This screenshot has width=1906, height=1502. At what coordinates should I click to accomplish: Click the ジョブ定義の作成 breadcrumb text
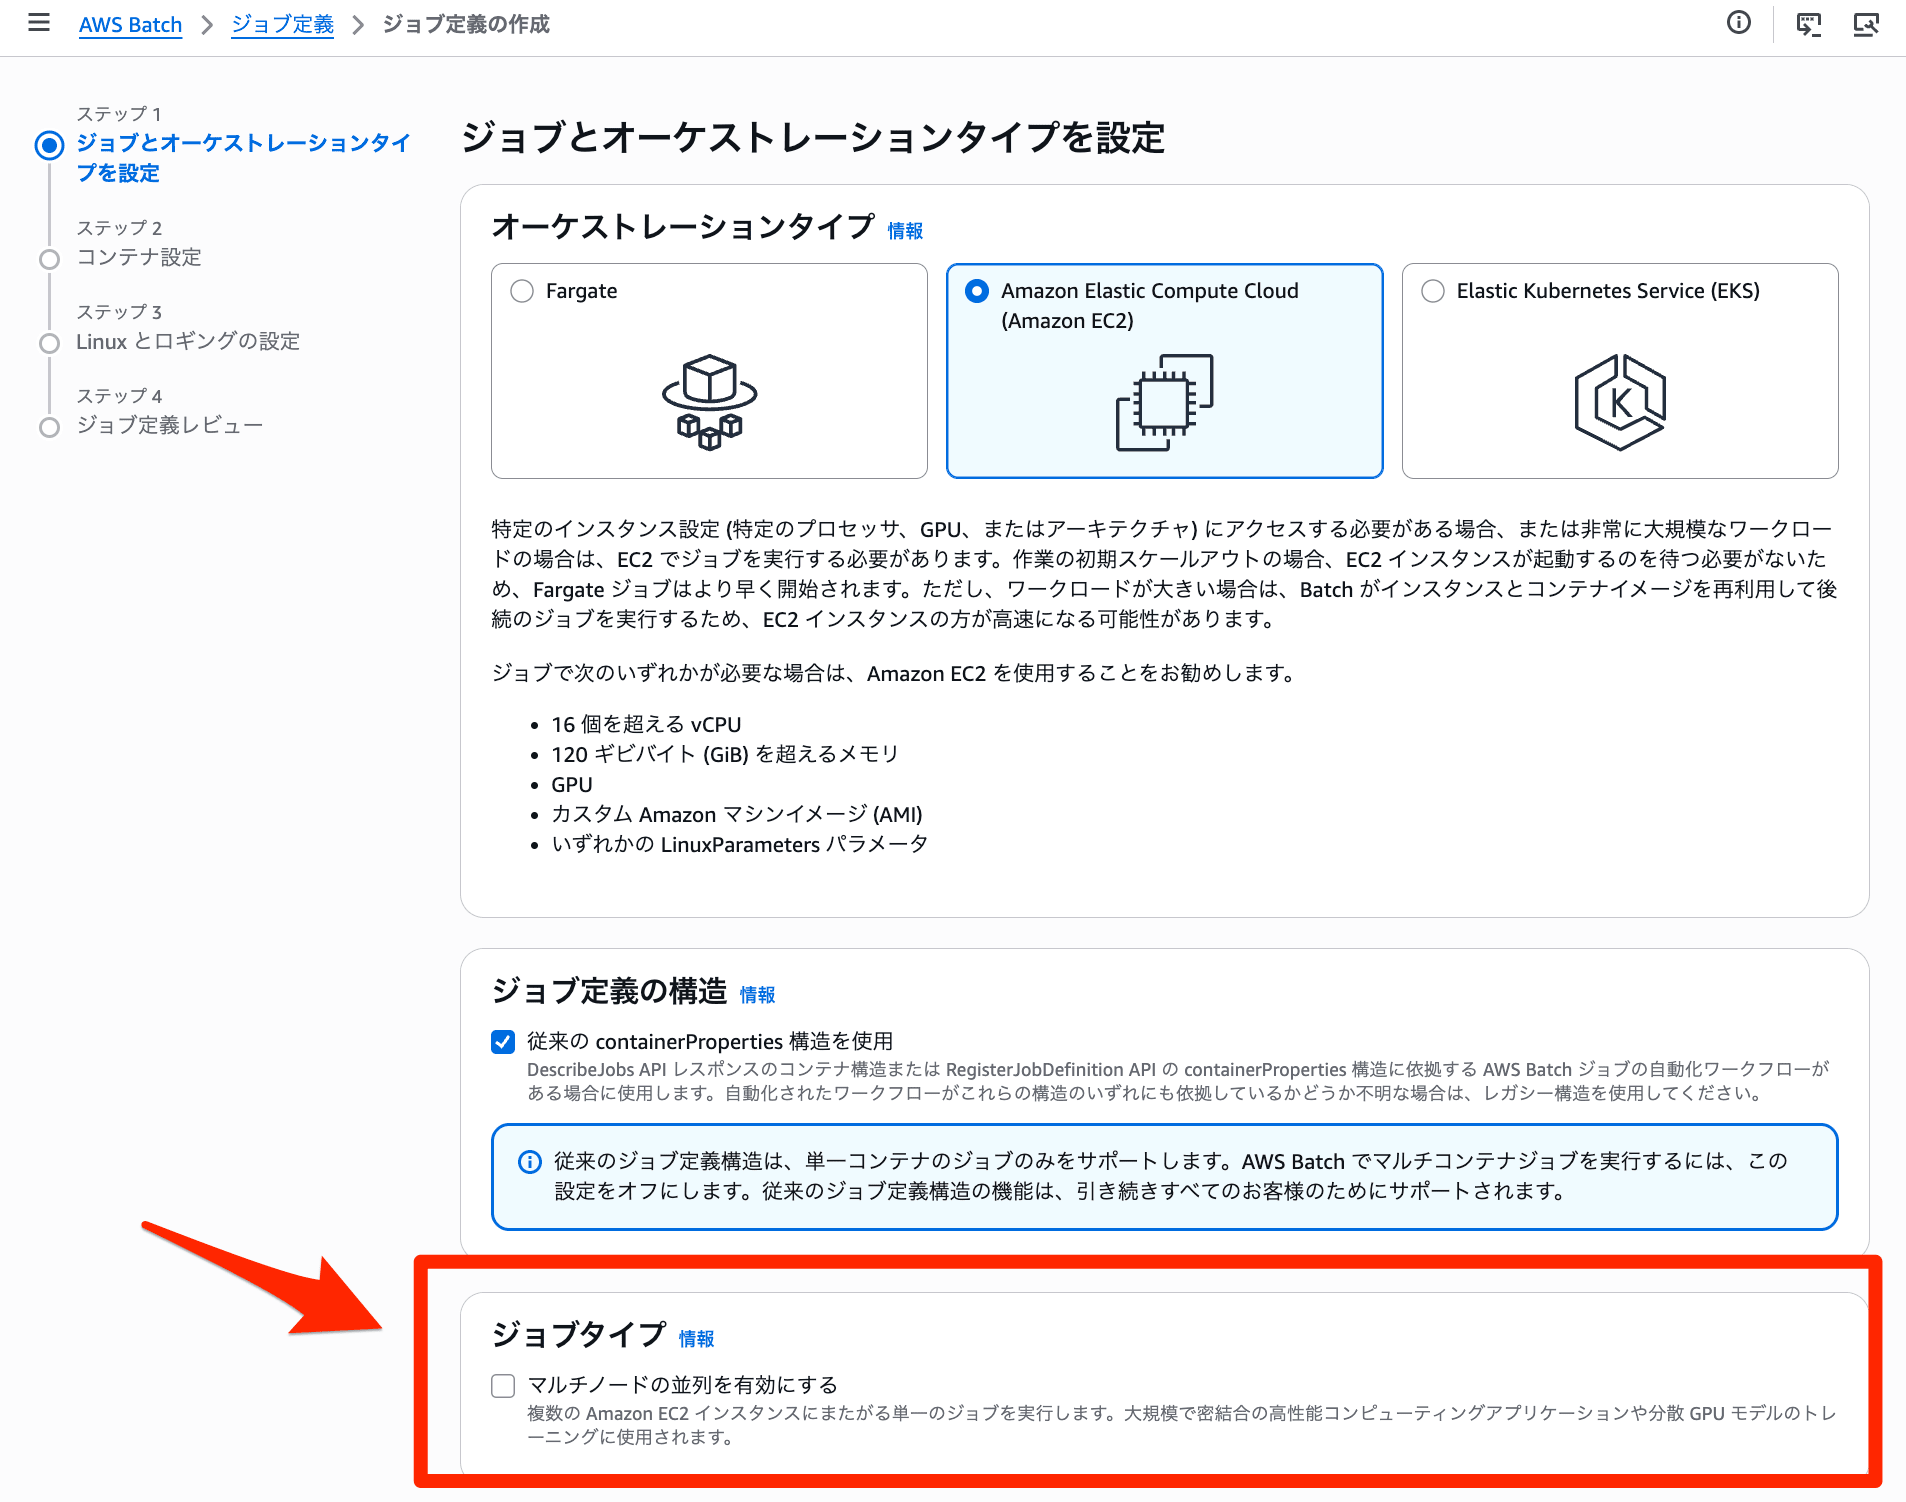(466, 24)
